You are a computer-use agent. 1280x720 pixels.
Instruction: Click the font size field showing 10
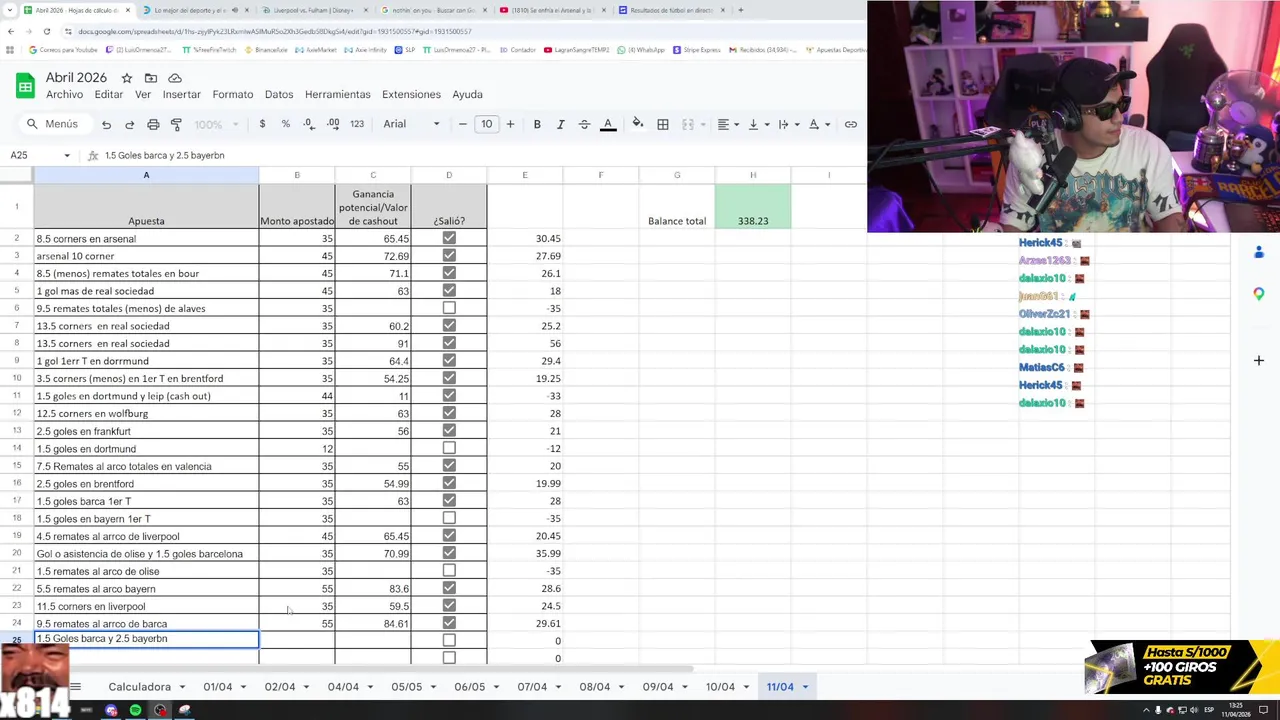point(486,124)
